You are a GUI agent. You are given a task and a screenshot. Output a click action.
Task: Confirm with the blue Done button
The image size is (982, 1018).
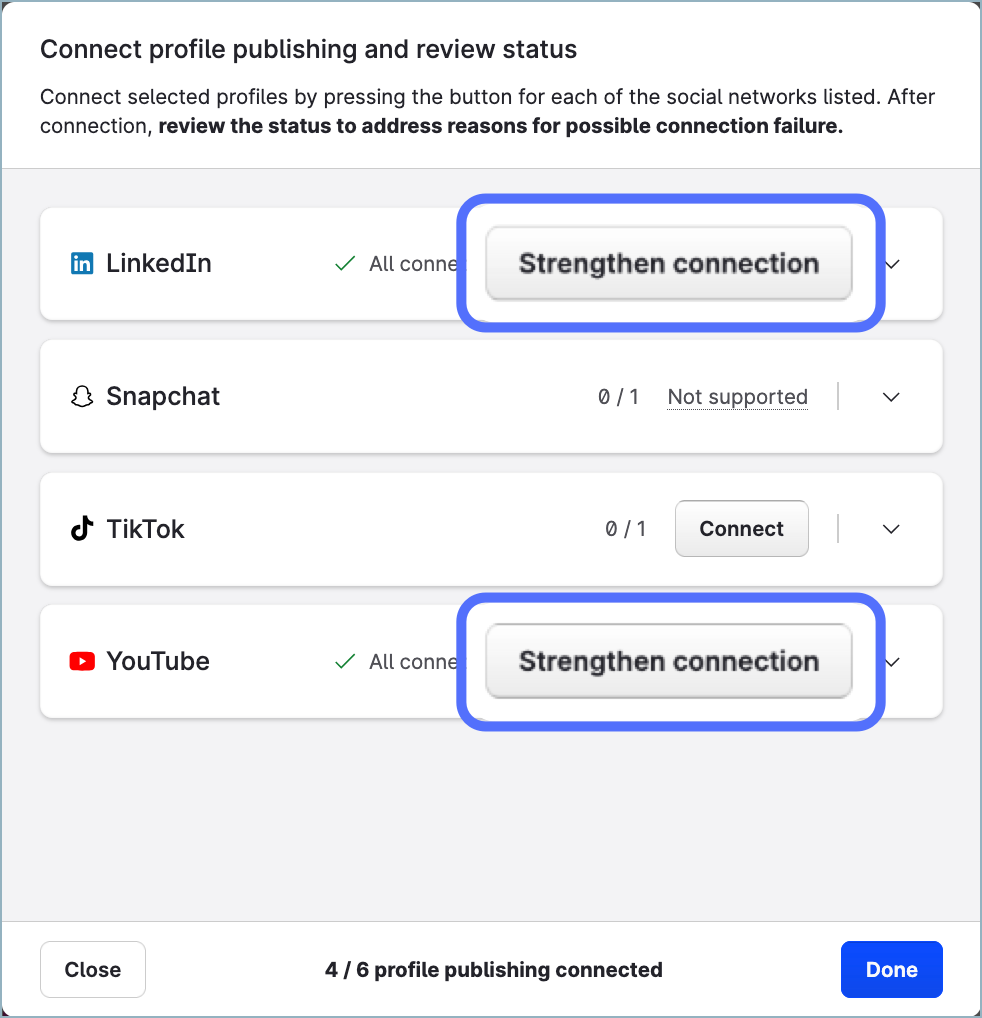click(x=891, y=970)
